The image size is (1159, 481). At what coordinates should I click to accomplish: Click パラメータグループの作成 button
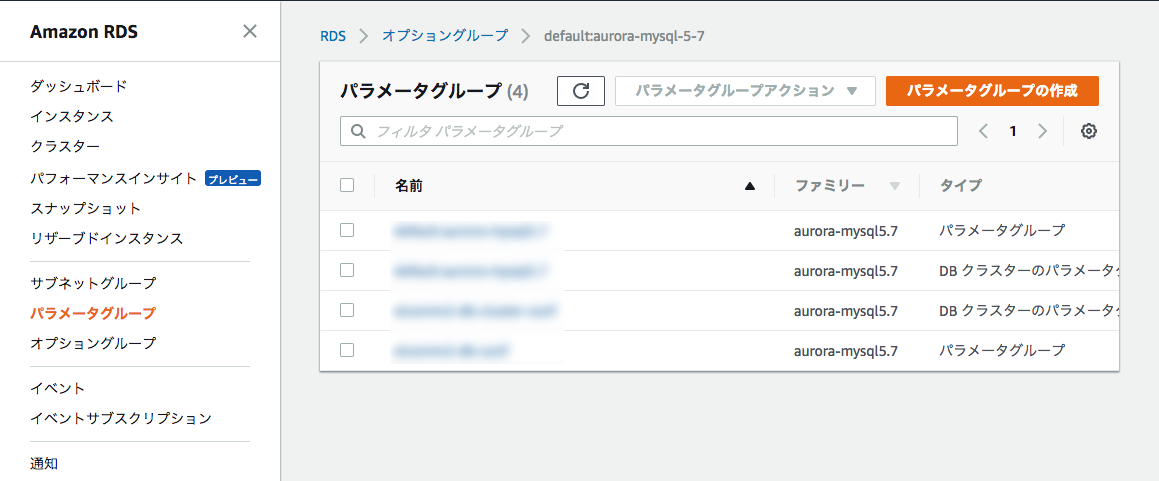[x=992, y=91]
